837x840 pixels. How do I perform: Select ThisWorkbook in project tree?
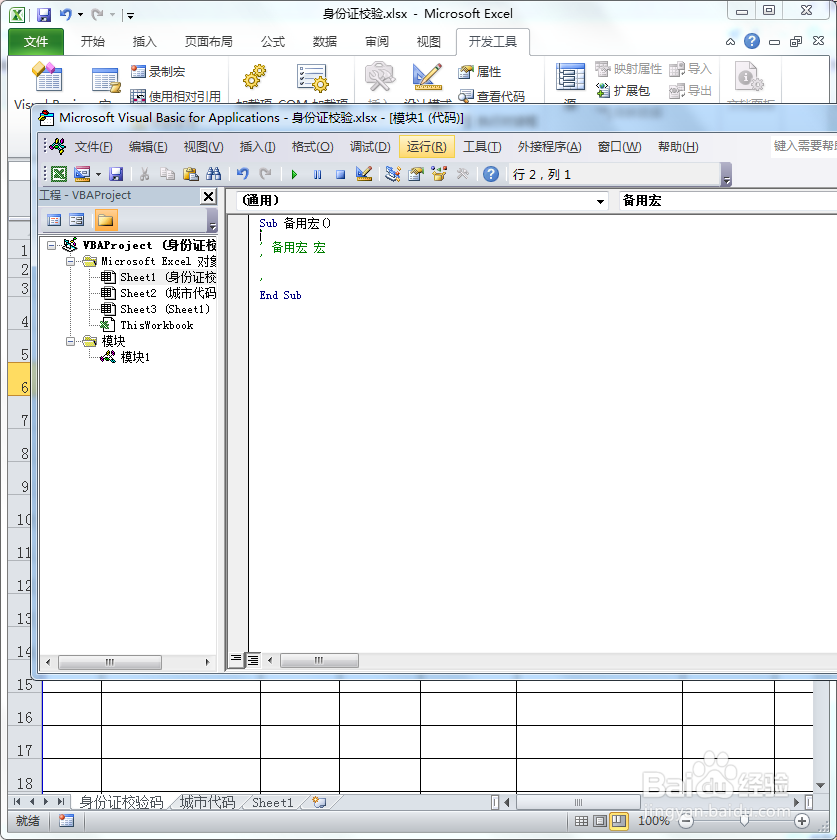[147, 325]
